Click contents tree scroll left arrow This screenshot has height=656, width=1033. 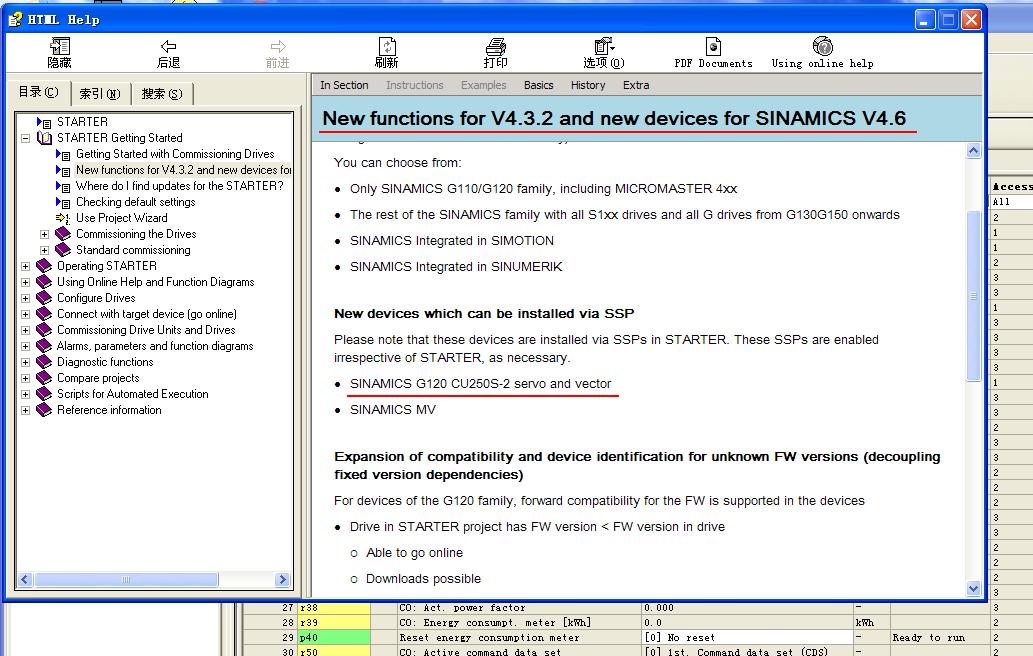pos(25,580)
